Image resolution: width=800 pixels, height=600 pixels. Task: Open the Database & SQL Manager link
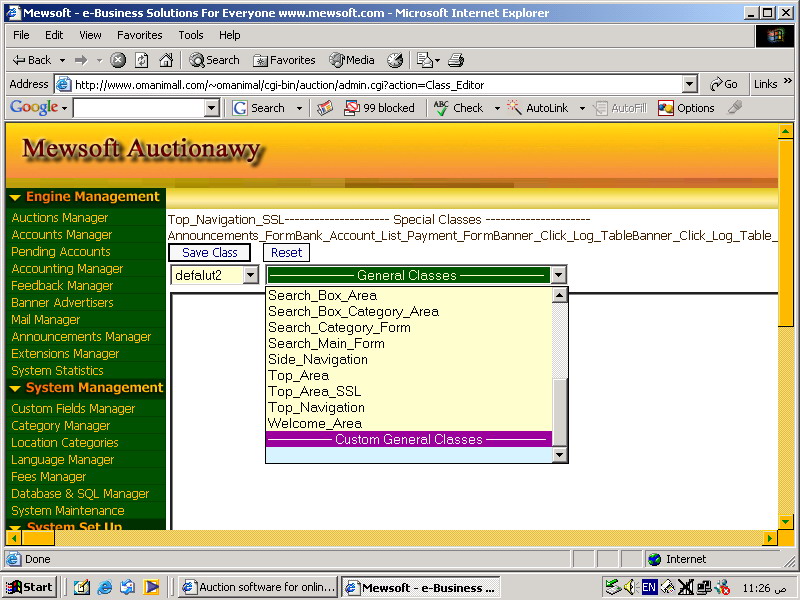pyautogui.click(x=80, y=494)
